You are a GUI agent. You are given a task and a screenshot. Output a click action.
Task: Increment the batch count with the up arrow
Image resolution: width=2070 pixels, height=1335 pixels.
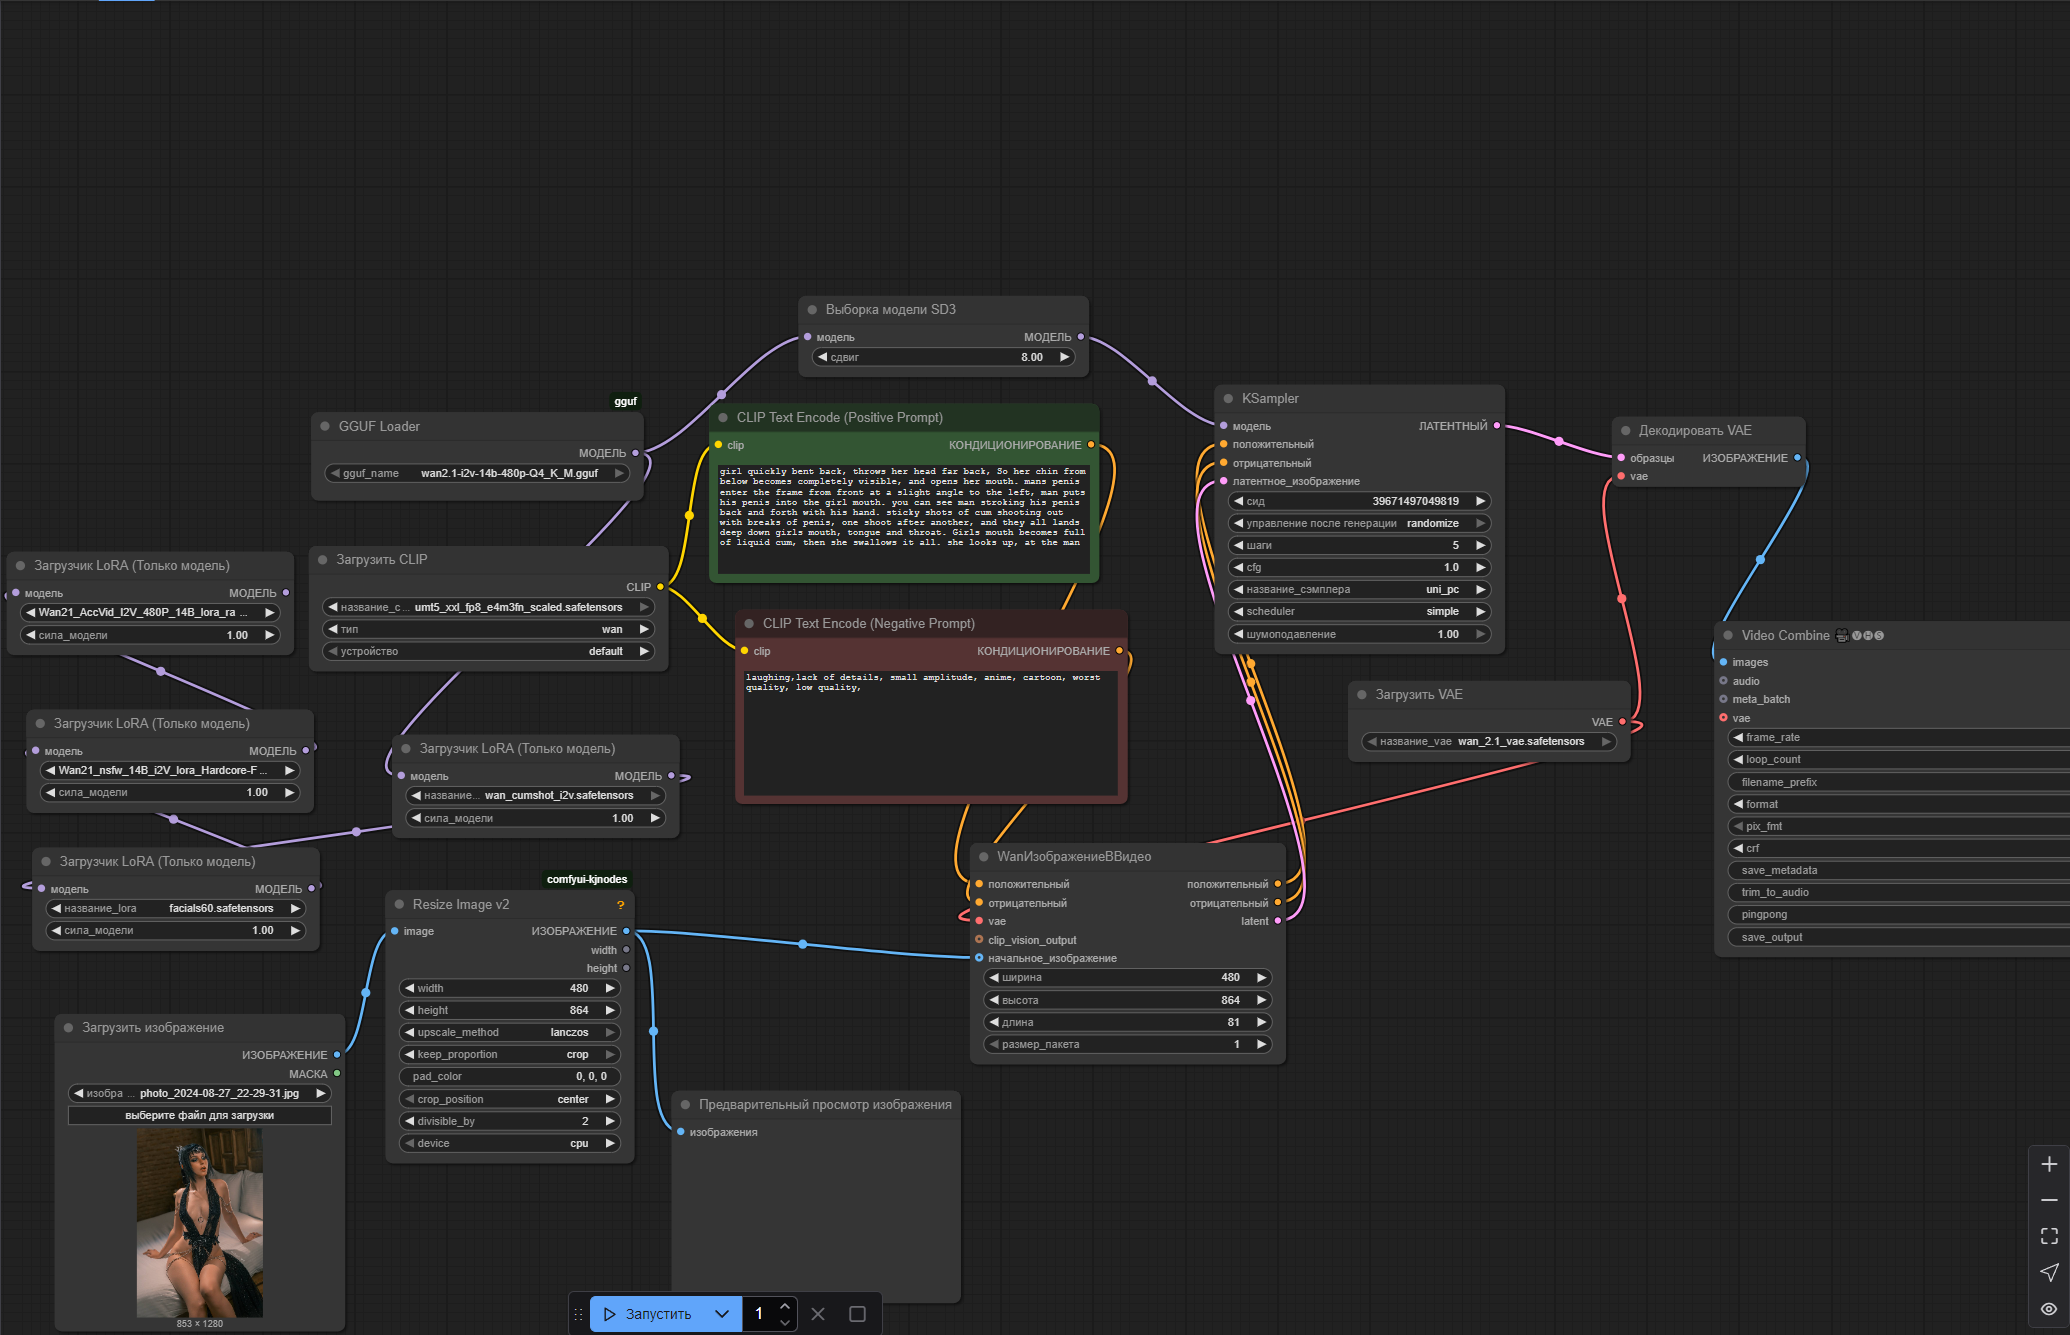(785, 1307)
